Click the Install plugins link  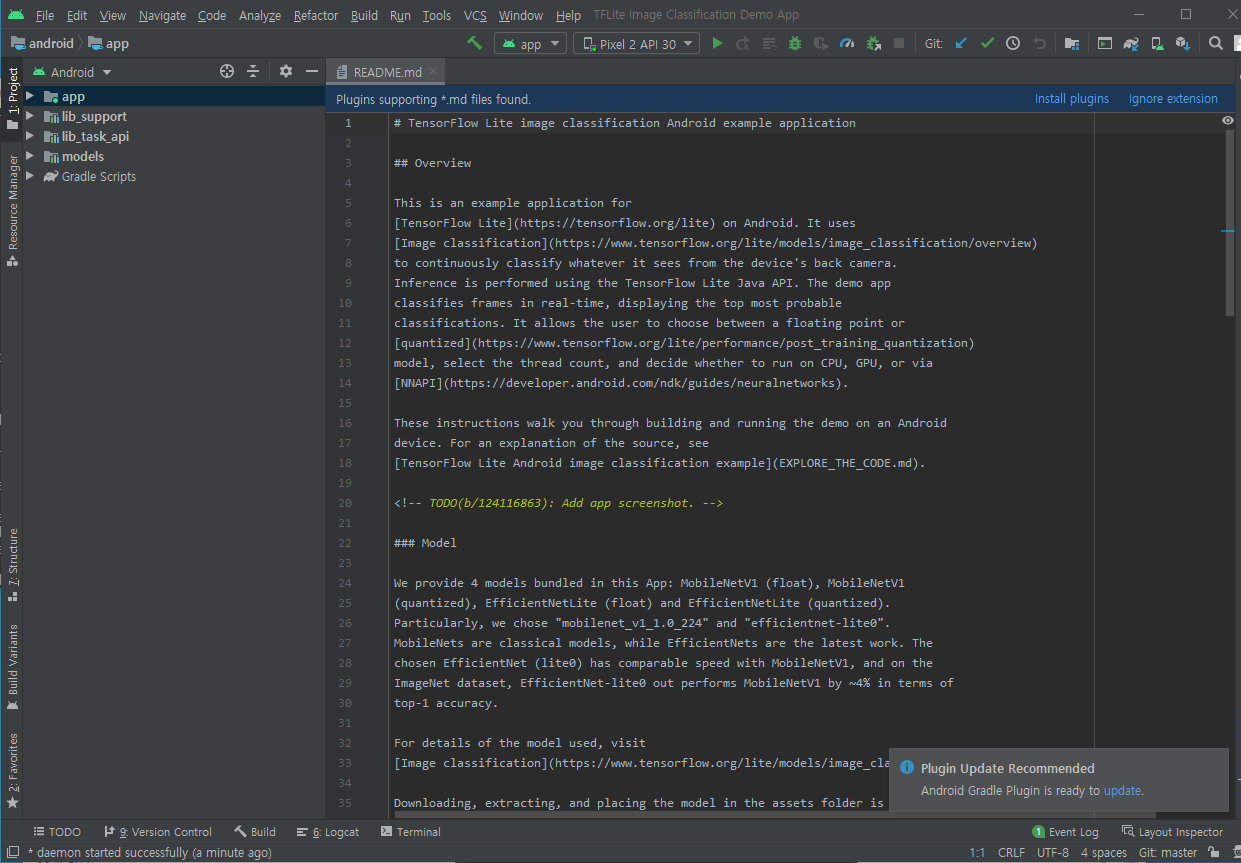[1072, 99]
